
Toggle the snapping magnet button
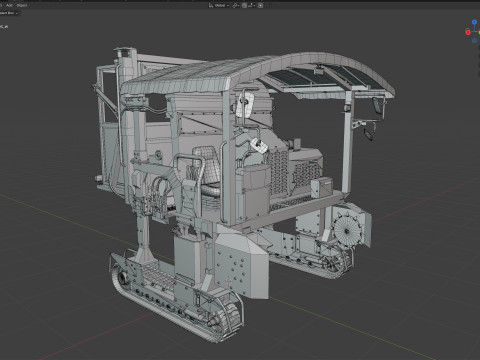(x=244, y=5)
